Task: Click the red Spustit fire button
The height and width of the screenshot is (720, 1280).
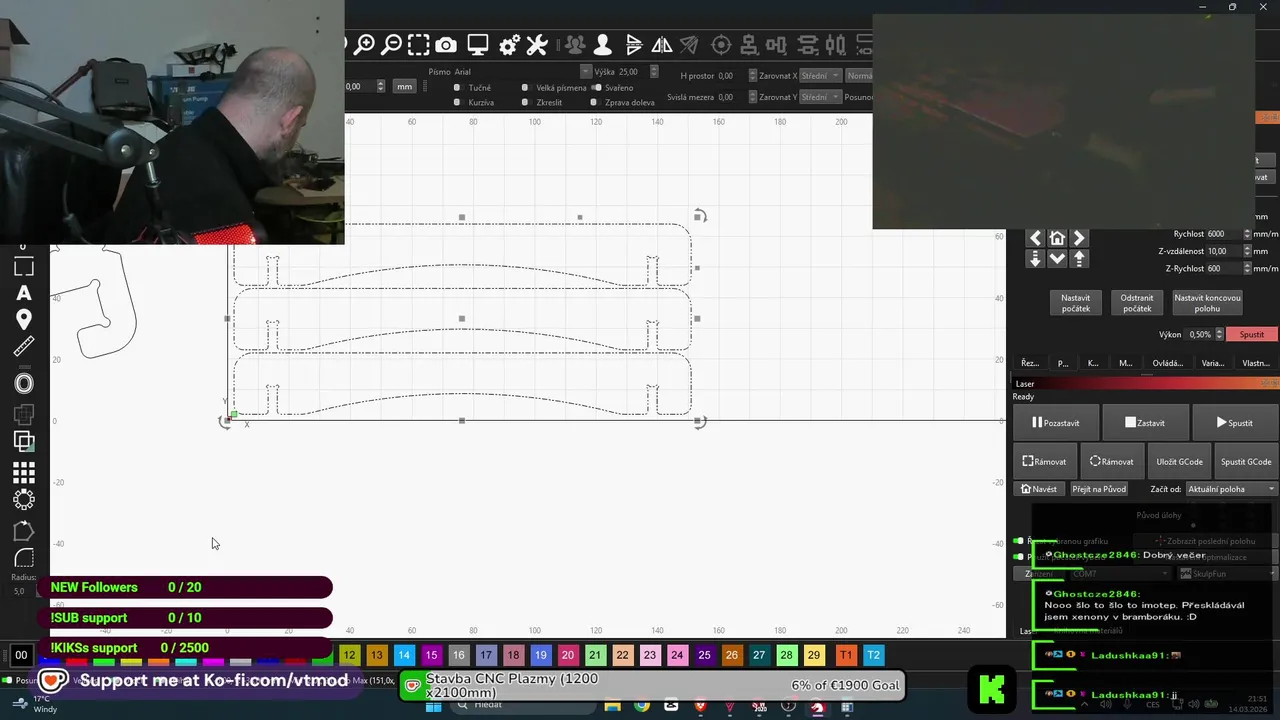Action: pyautogui.click(x=1252, y=334)
